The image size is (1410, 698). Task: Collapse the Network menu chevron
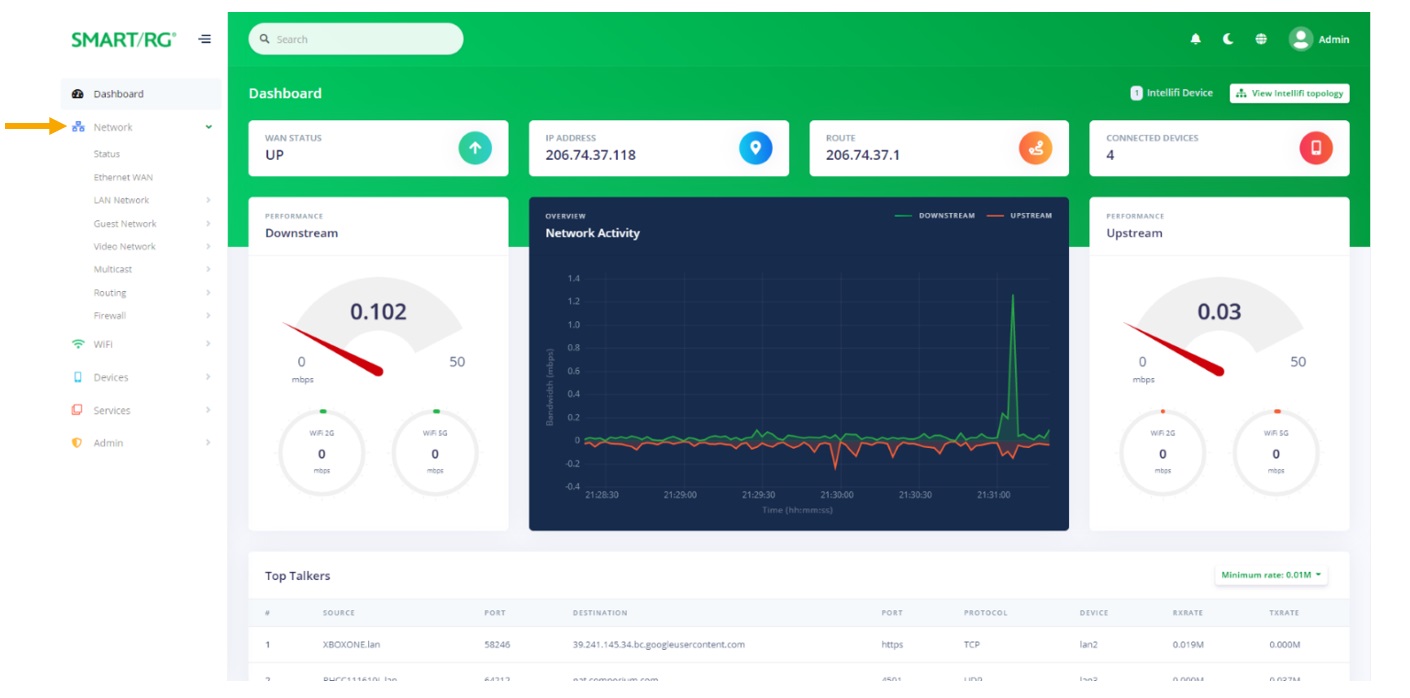click(x=209, y=127)
